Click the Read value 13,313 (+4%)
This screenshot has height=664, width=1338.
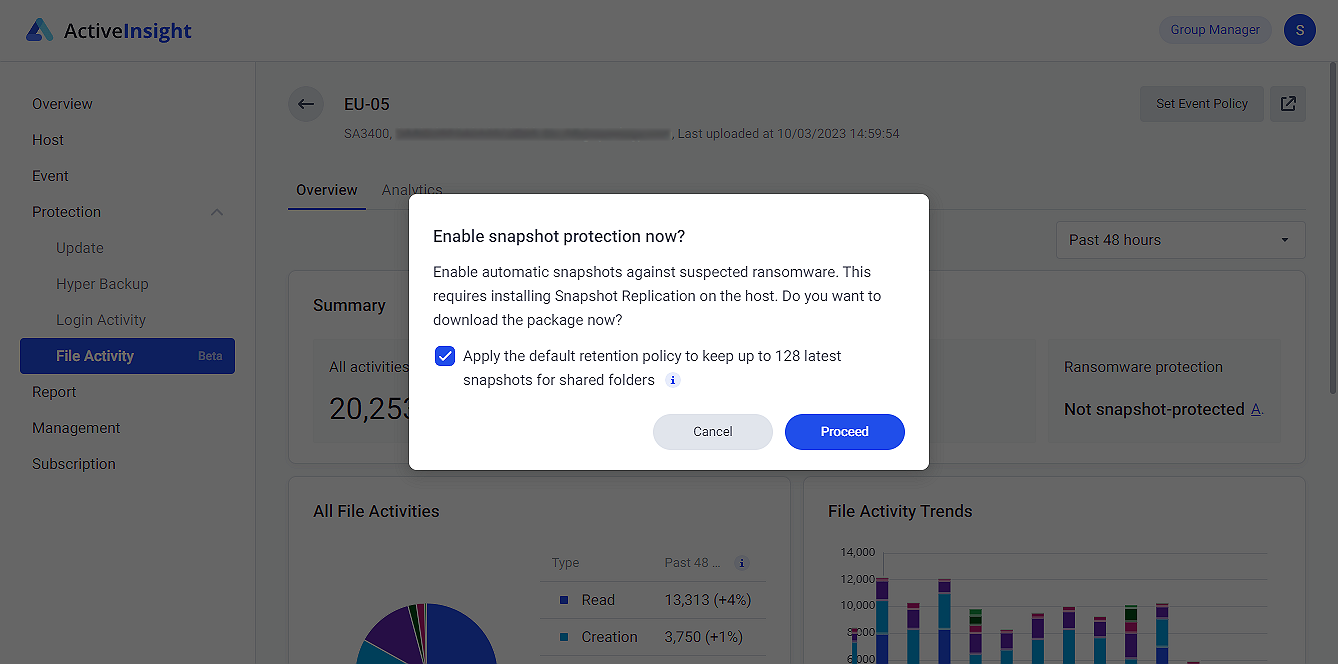[x=707, y=600]
